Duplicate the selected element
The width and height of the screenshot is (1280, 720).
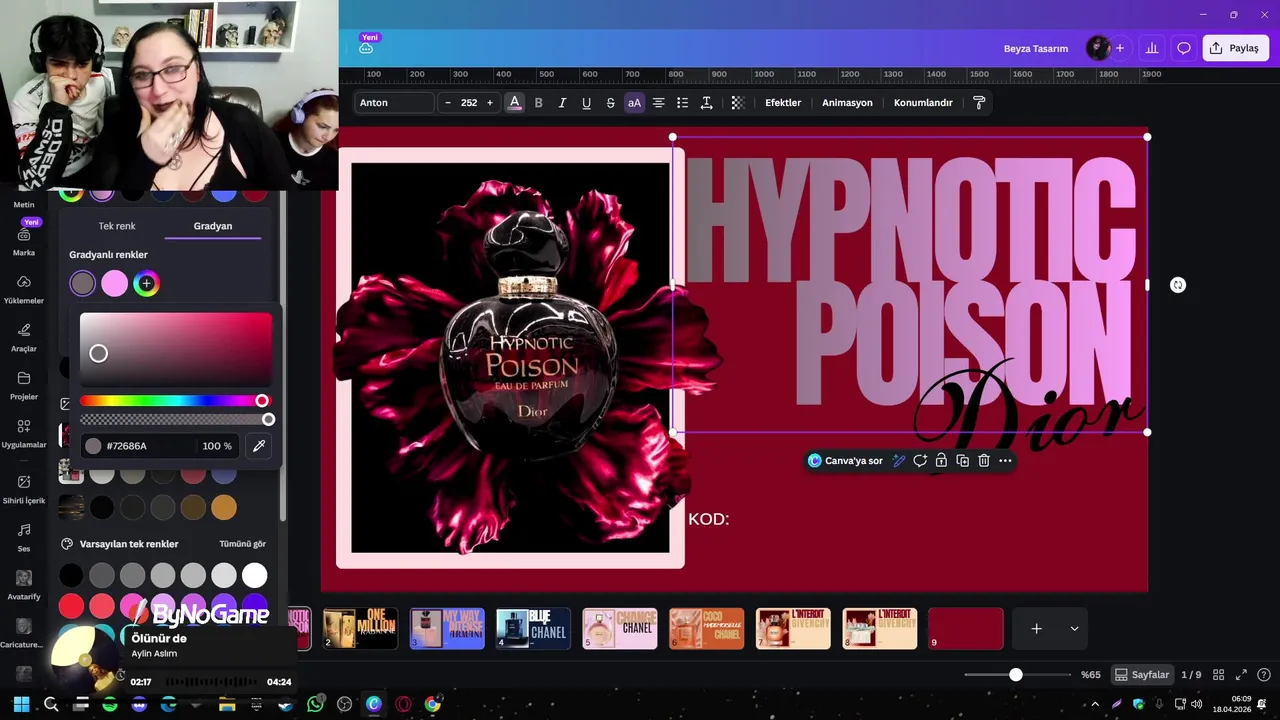pyautogui.click(x=962, y=461)
